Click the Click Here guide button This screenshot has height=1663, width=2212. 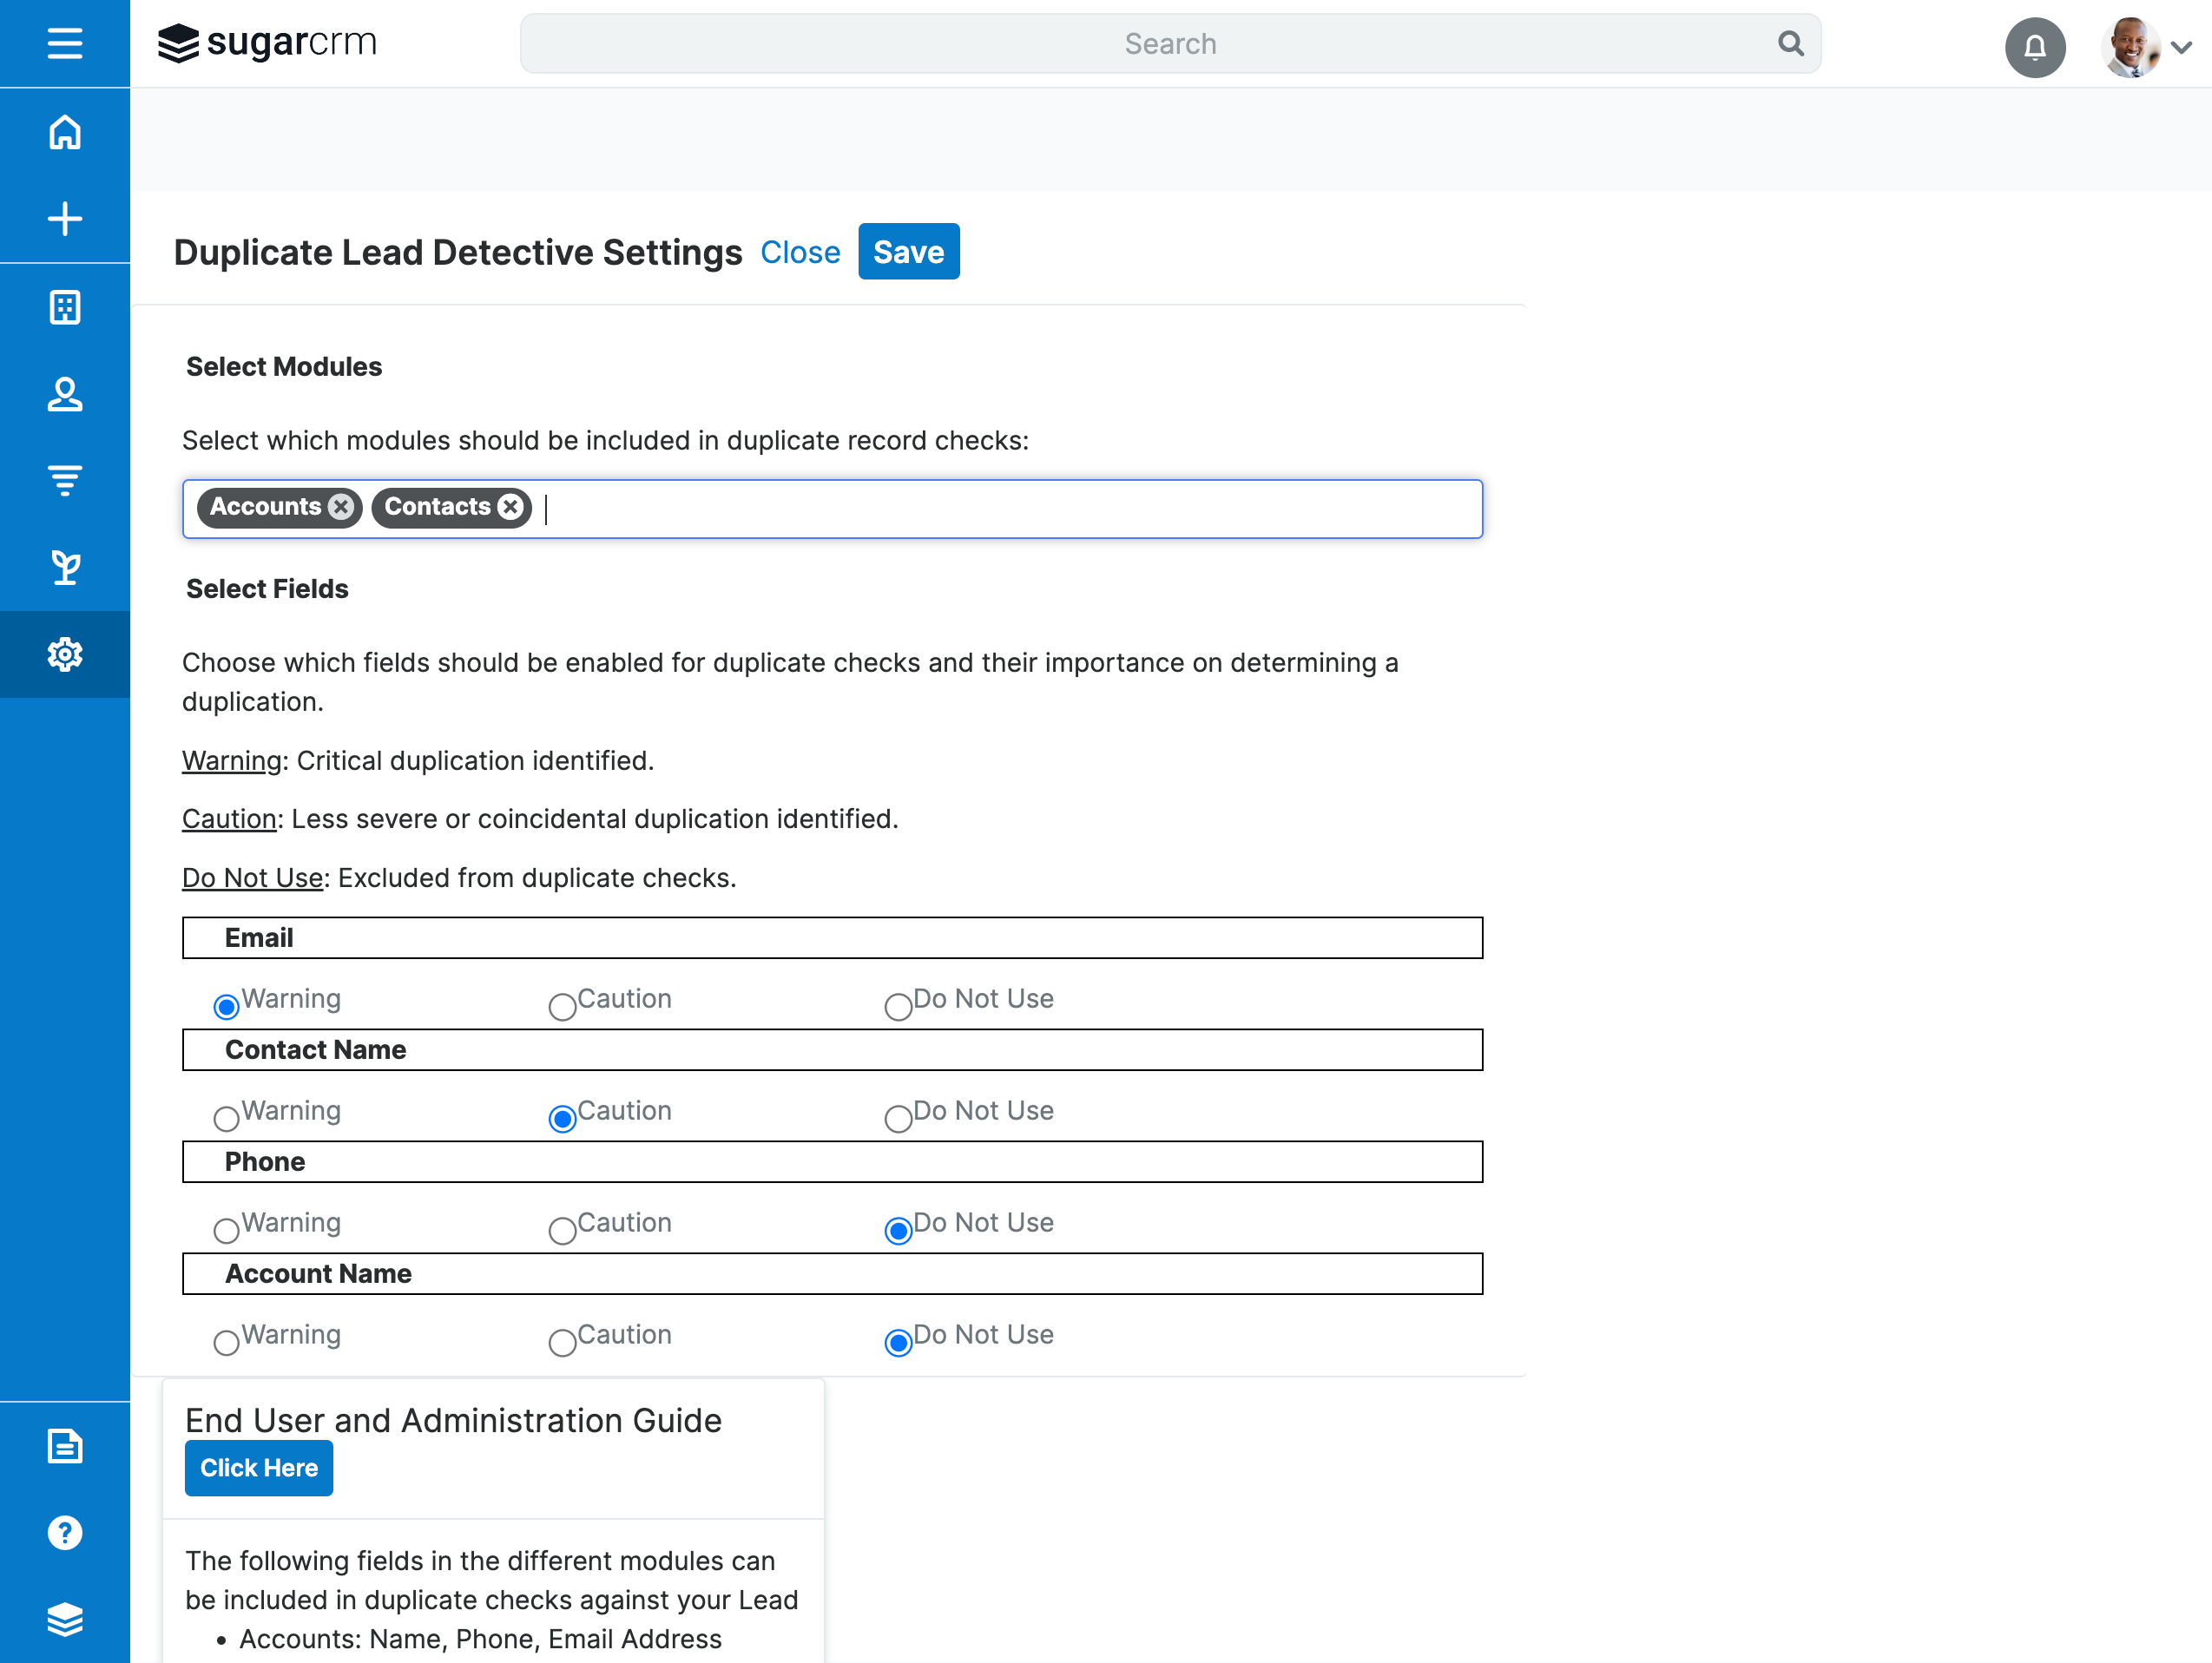coord(258,1468)
